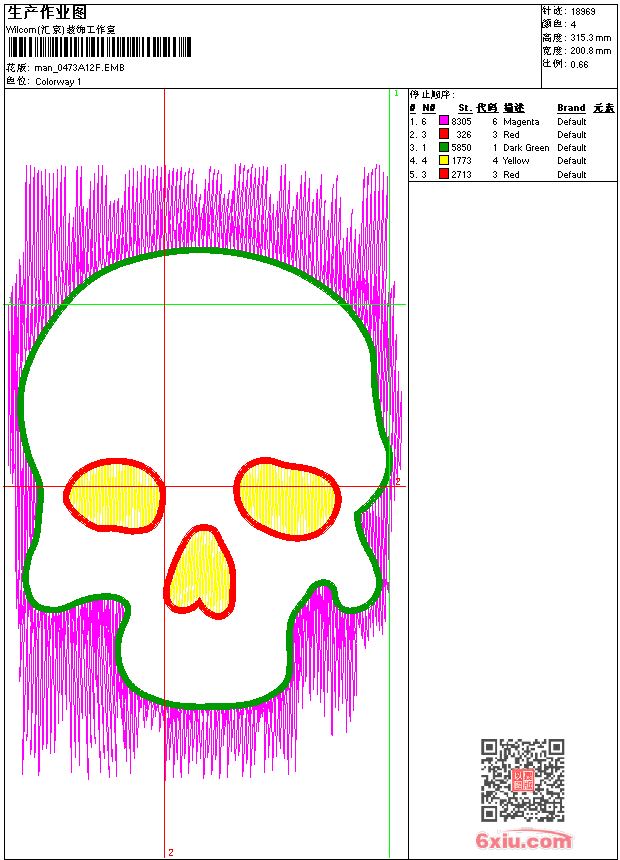620x860 pixels.
Task: Select the 'Magenta' stop sequence entry
Action: (521, 121)
